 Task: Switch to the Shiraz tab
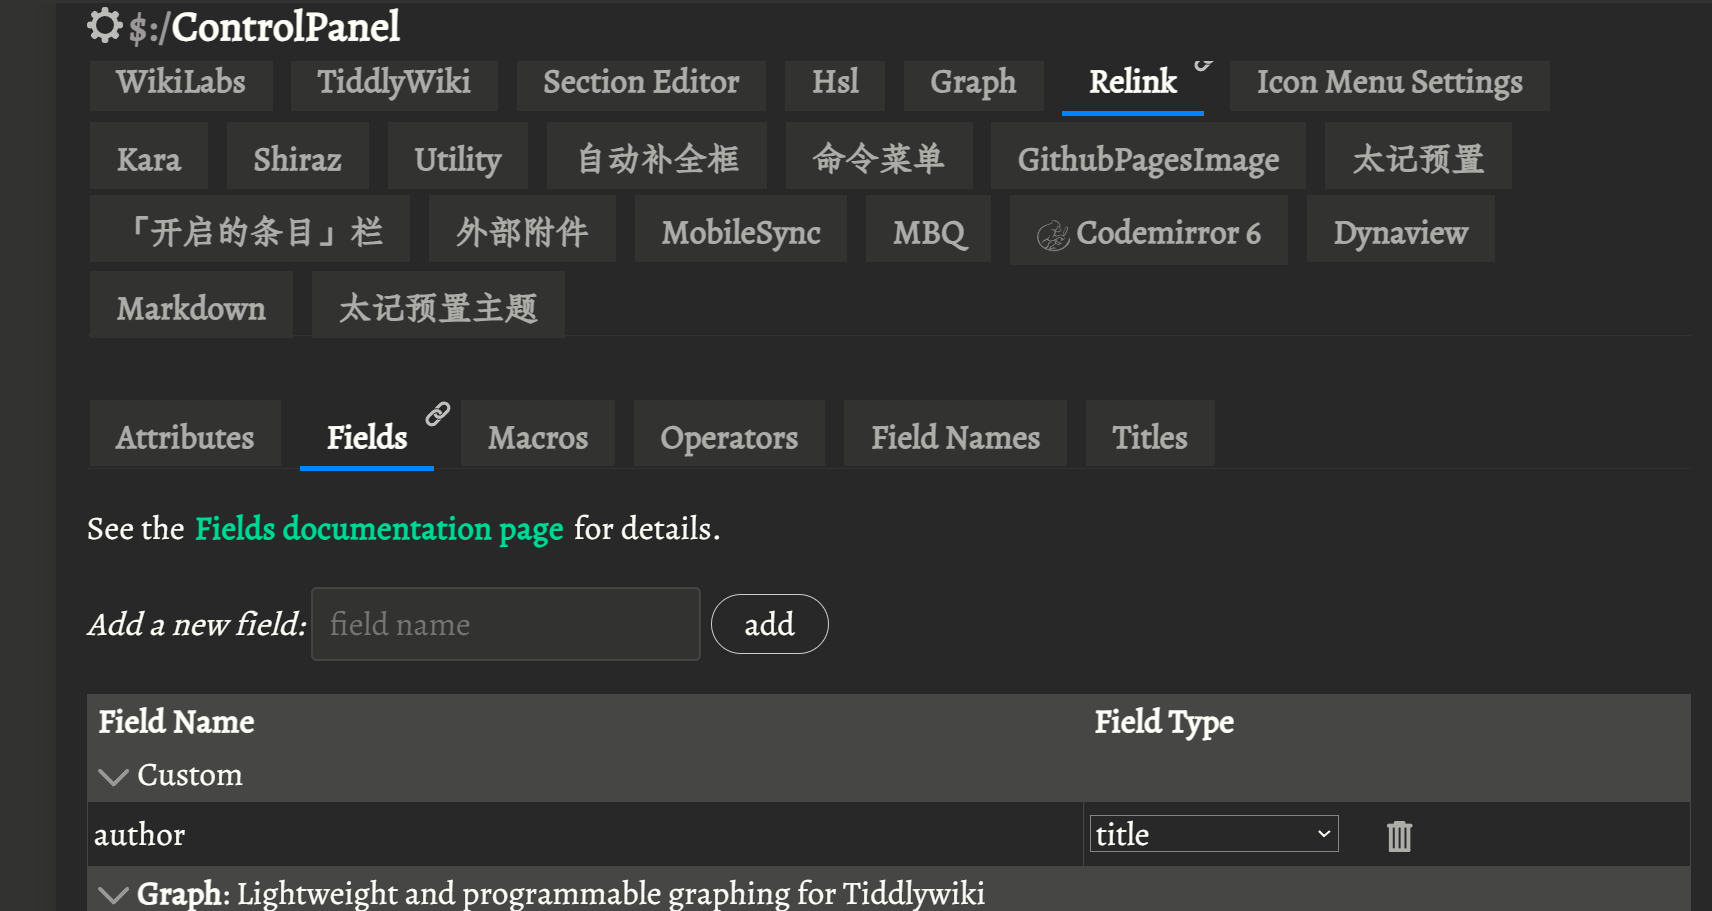(x=297, y=157)
